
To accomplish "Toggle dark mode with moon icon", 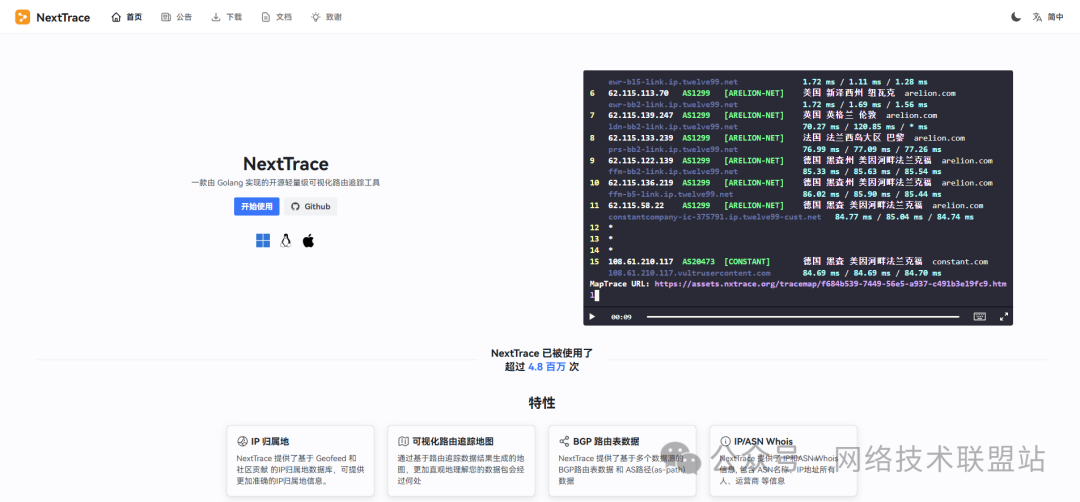I will coord(1016,17).
